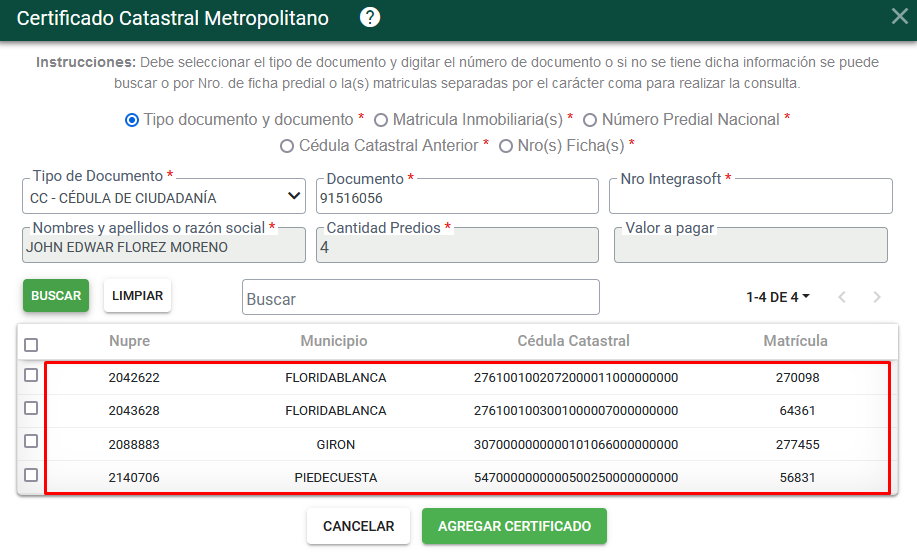
Task: Click the Buscar table filter field
Action: click(x=421, y=297)
